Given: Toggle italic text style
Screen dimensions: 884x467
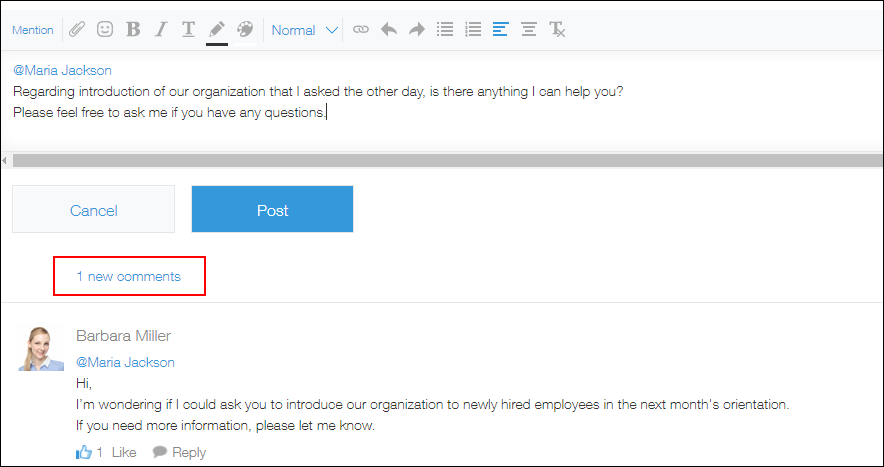Looking at the screenshot, I should coord(160,30).
